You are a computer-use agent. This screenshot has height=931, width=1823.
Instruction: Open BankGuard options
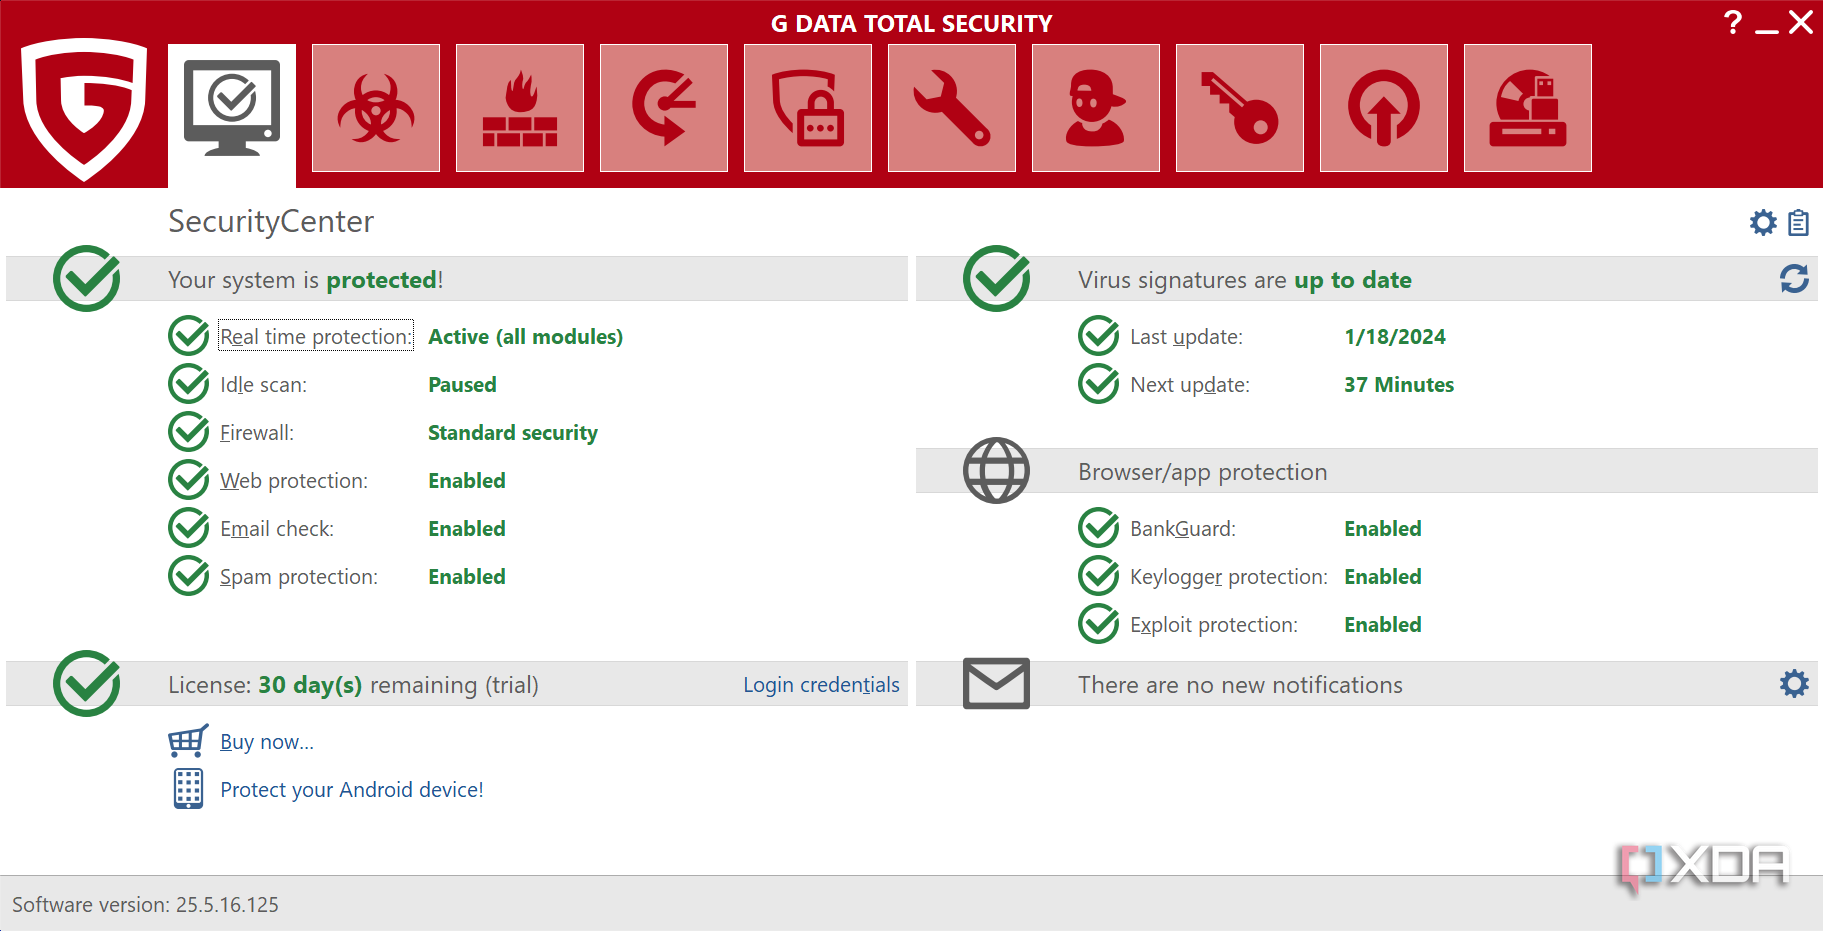1183,529
